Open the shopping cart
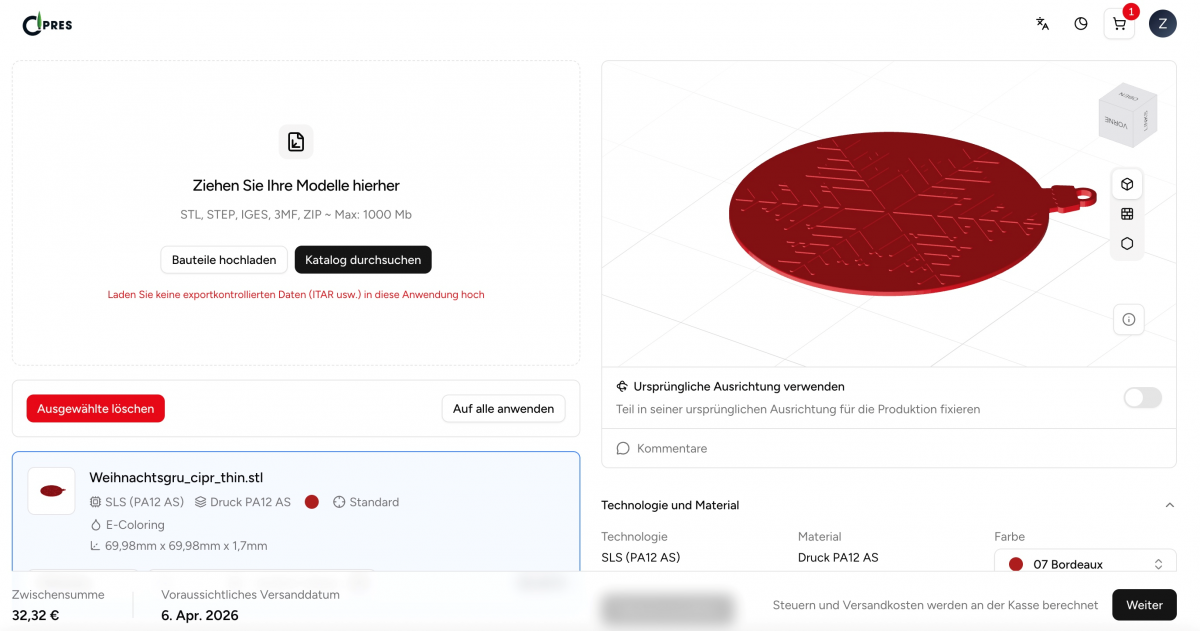The height and width of the screenshot is (631, 1200). click(1119, 24)
